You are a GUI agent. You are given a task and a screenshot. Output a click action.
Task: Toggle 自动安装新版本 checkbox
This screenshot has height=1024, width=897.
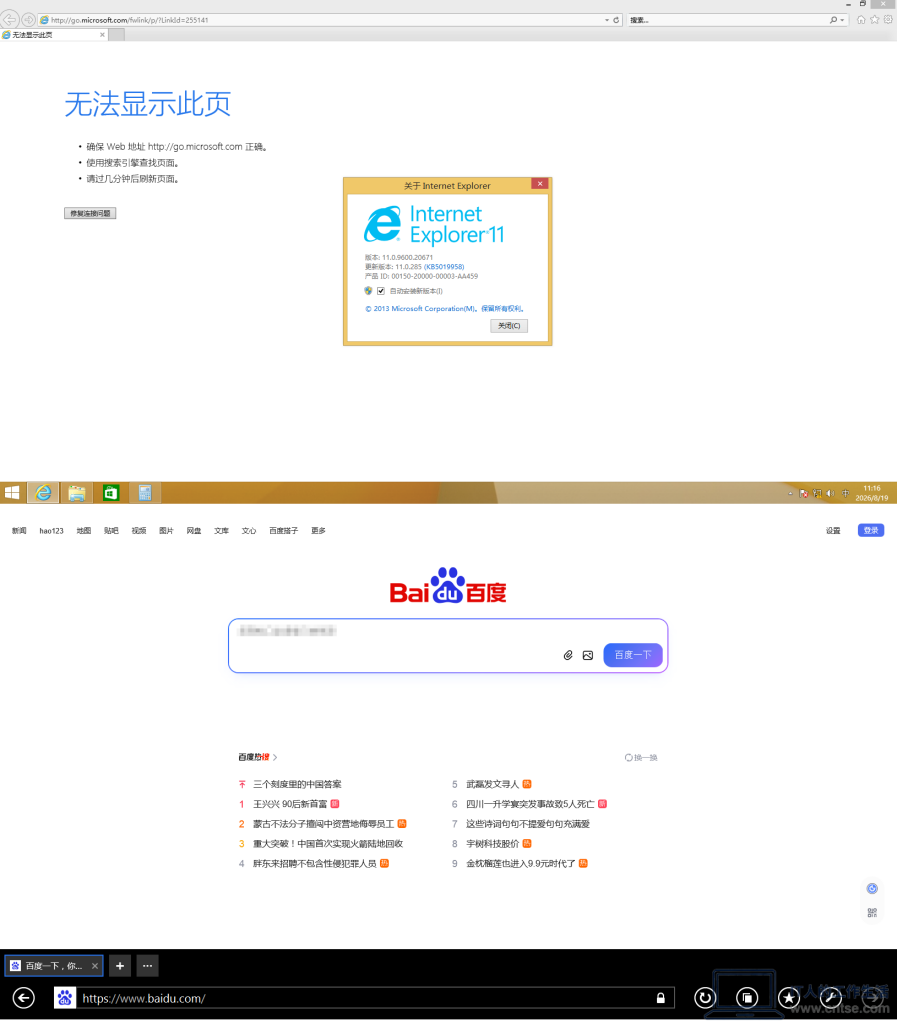[381, 291]
